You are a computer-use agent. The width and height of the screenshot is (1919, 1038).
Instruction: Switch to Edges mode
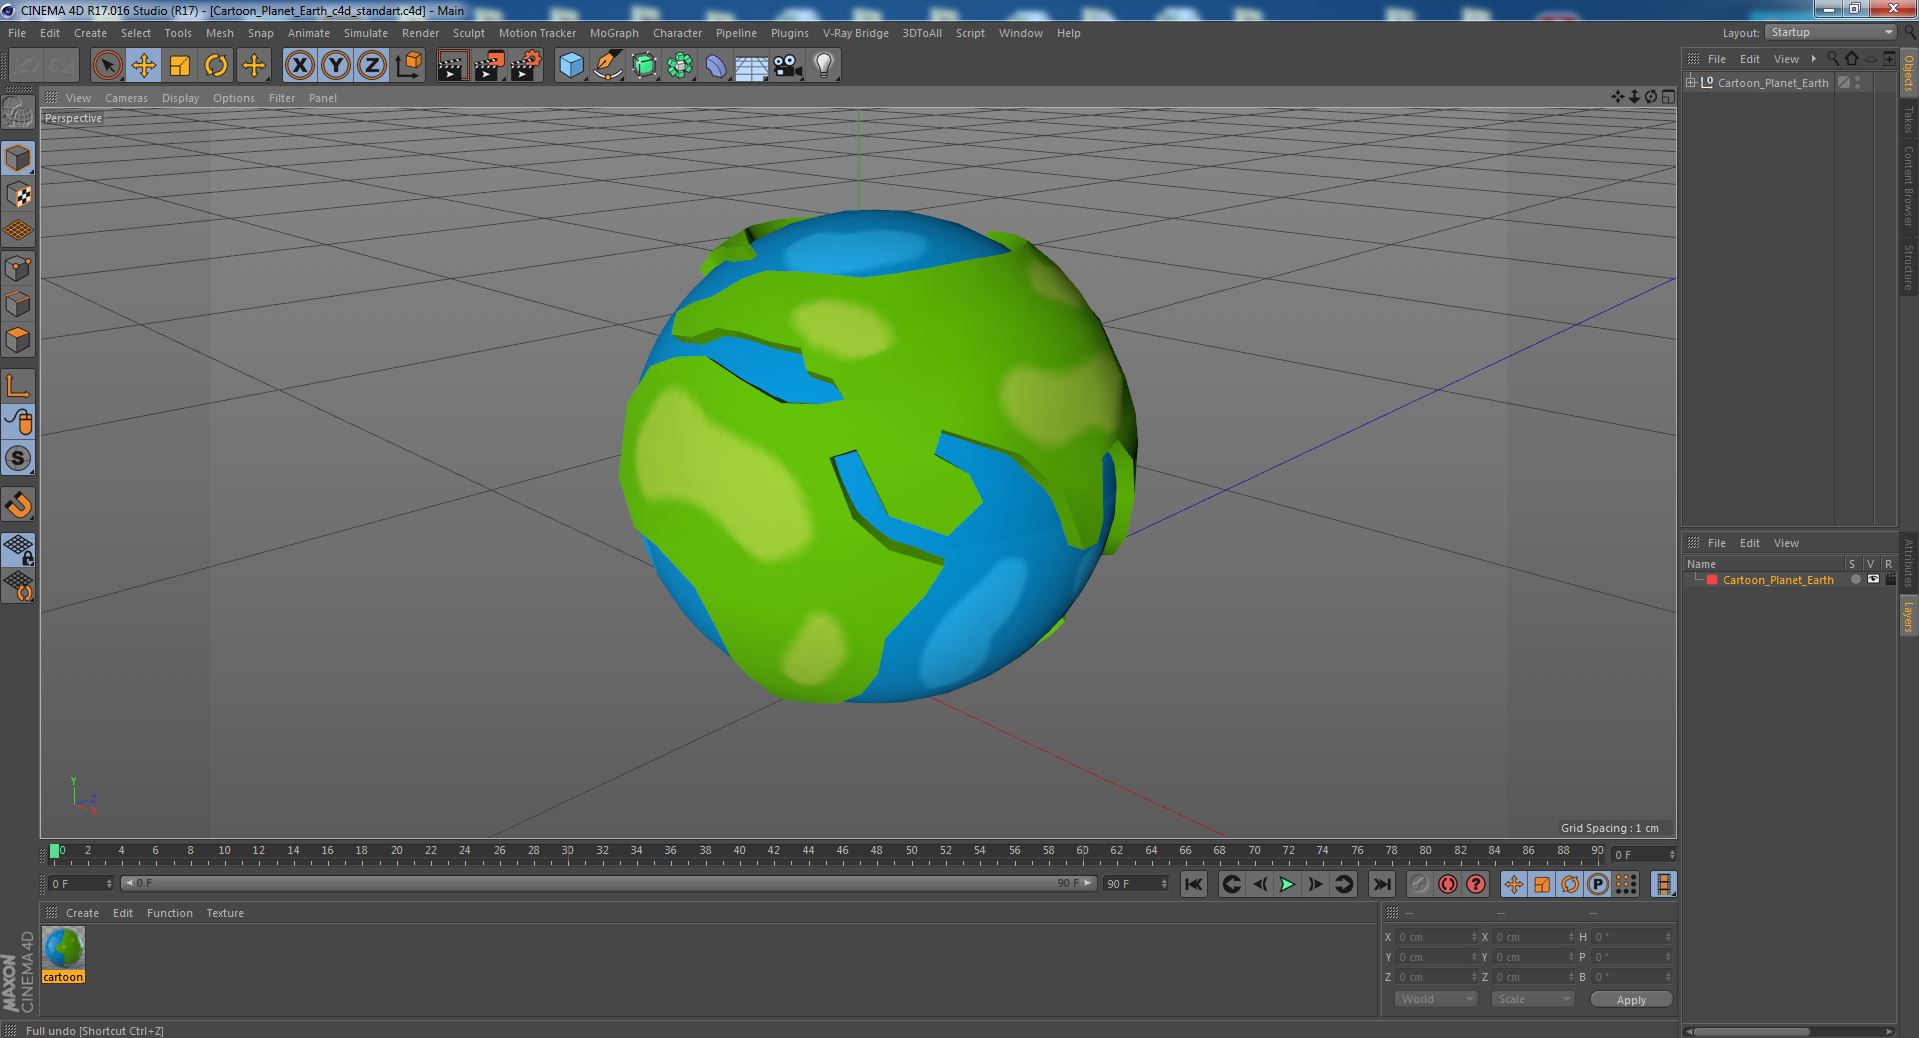(18, 304)
